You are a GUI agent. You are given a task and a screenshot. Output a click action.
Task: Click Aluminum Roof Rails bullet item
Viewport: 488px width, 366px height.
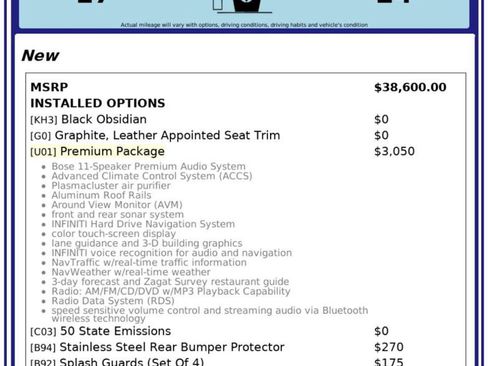pos(101,195)
